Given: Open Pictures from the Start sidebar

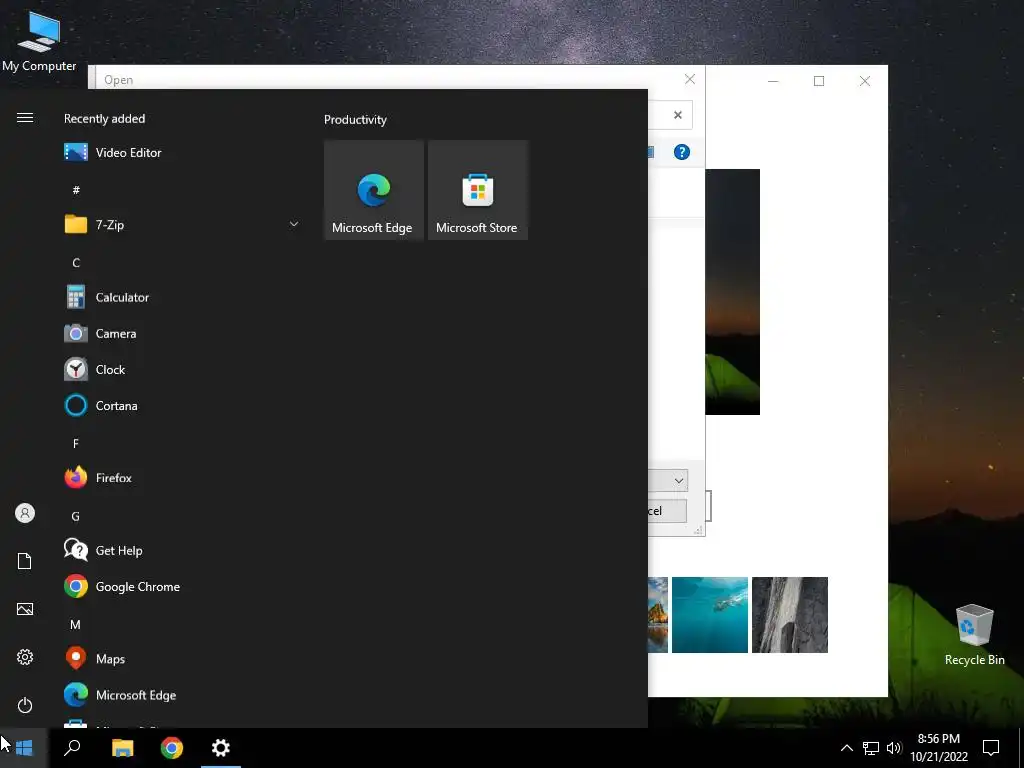Looking at the screenshot, I should click(x=25, y=609).
